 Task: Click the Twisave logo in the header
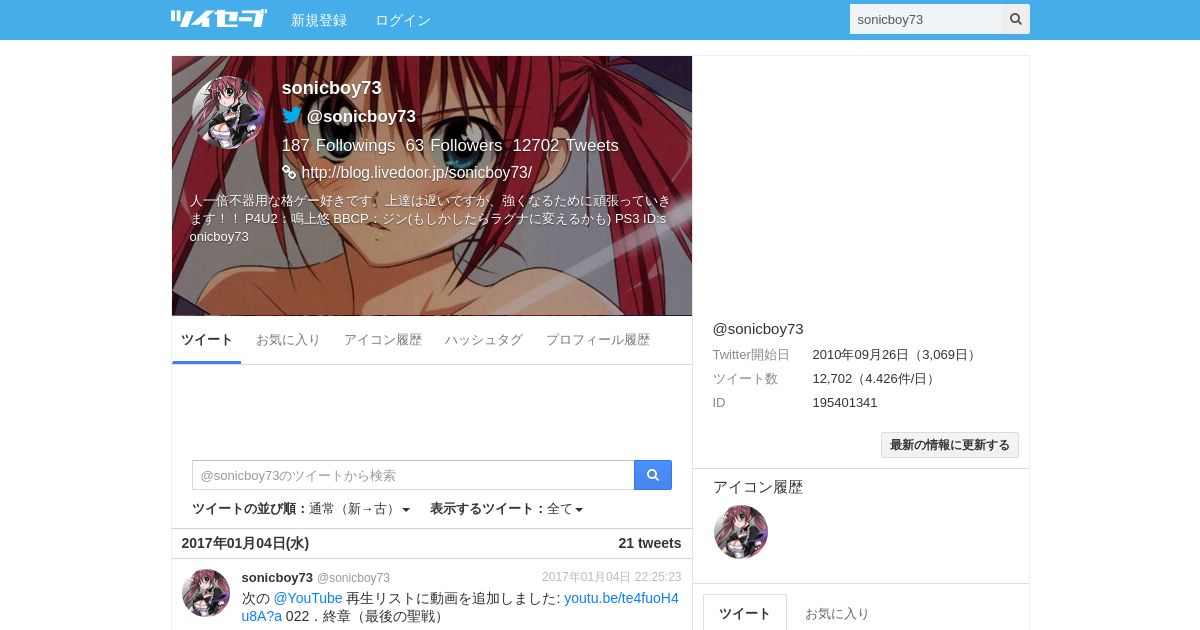click(218, 19)
